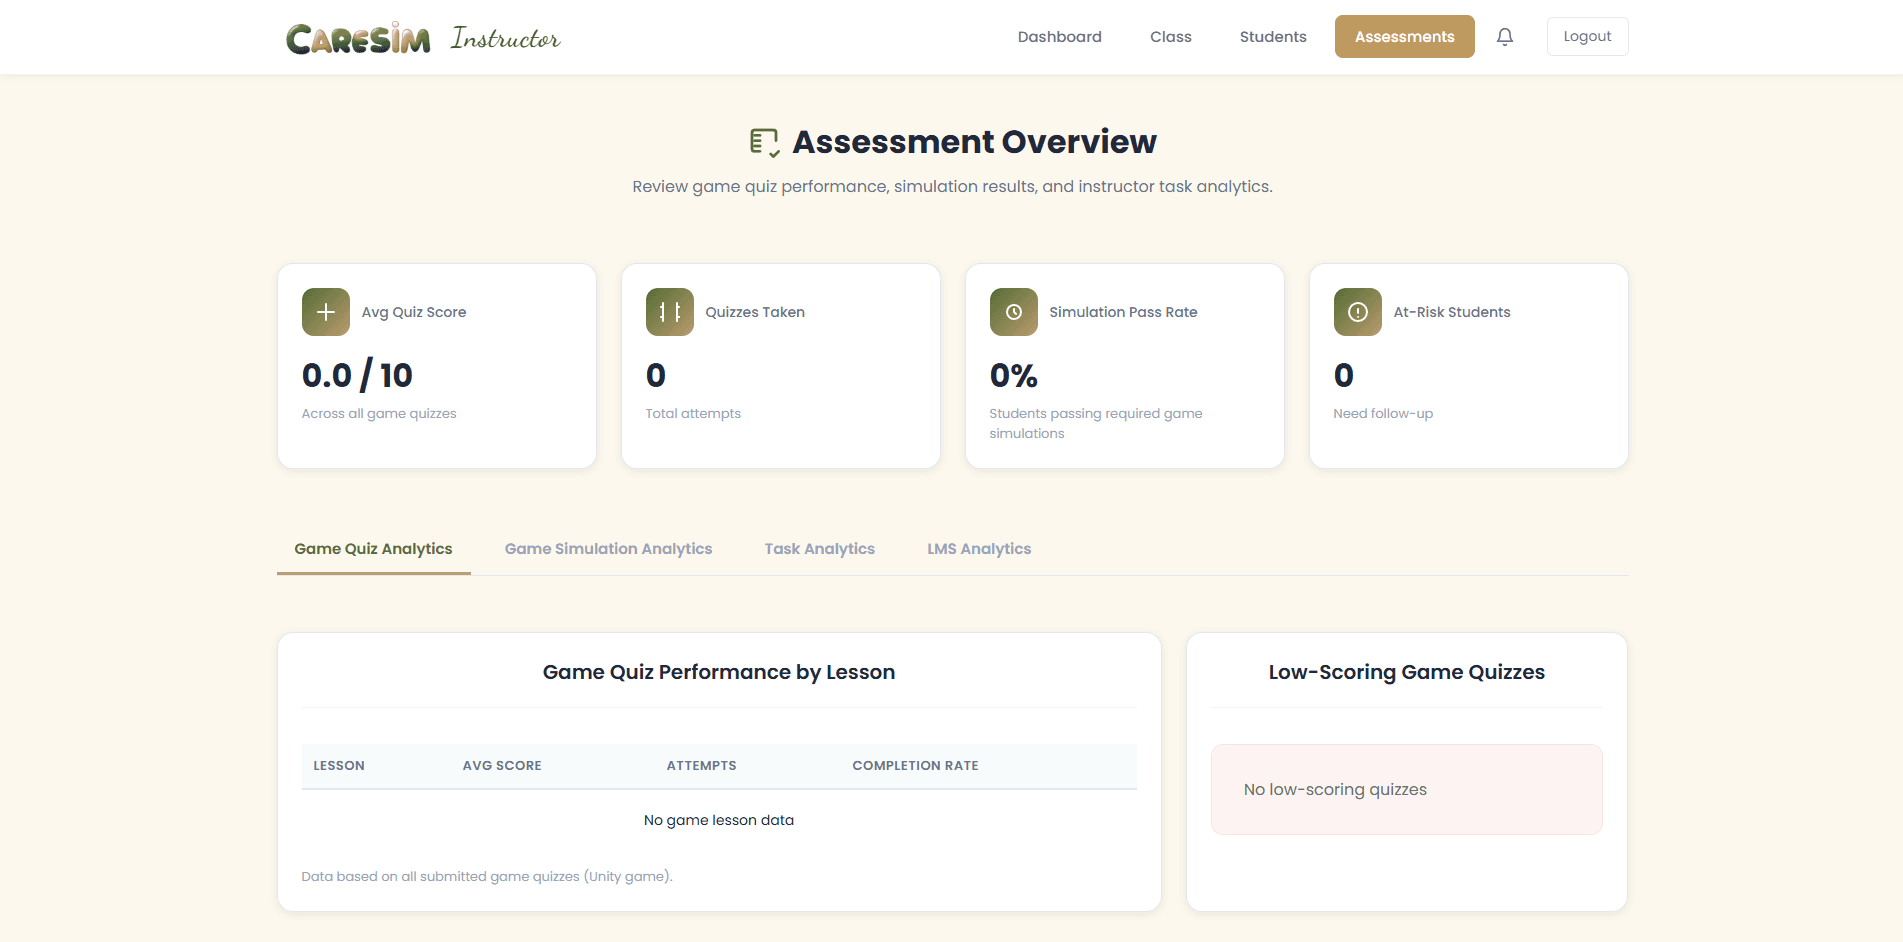
Task: Open the Assessments section
Action: coord(1404,36)
